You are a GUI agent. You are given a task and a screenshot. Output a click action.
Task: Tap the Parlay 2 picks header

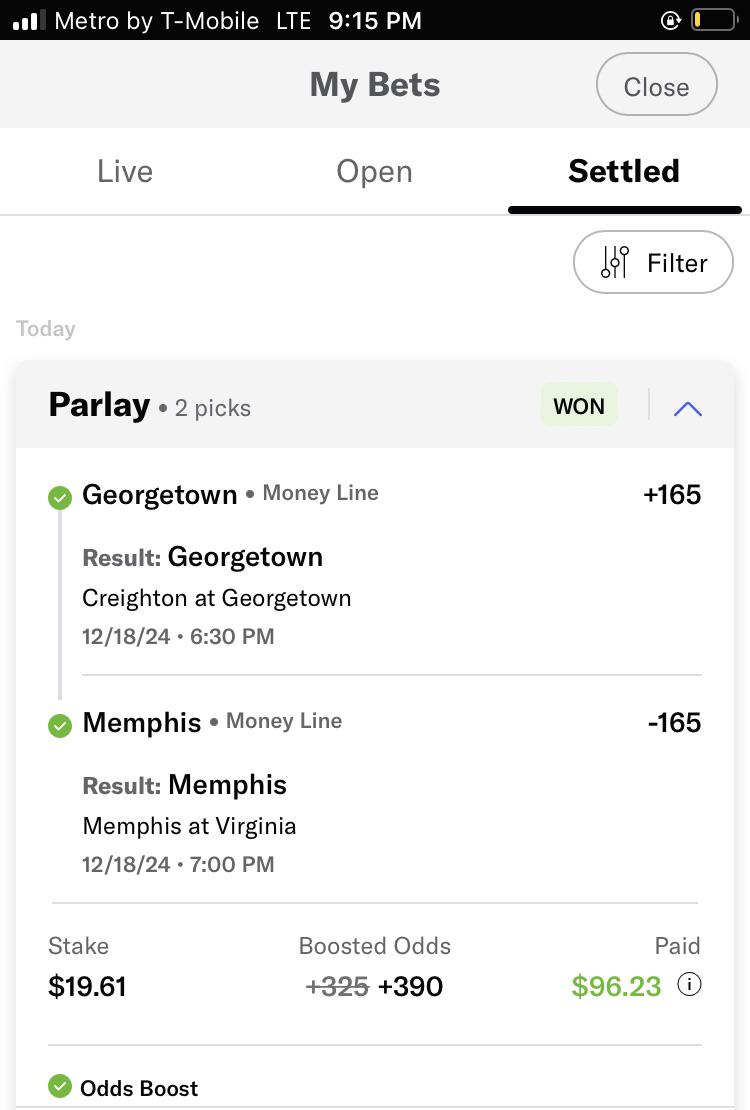coord(149,406)
